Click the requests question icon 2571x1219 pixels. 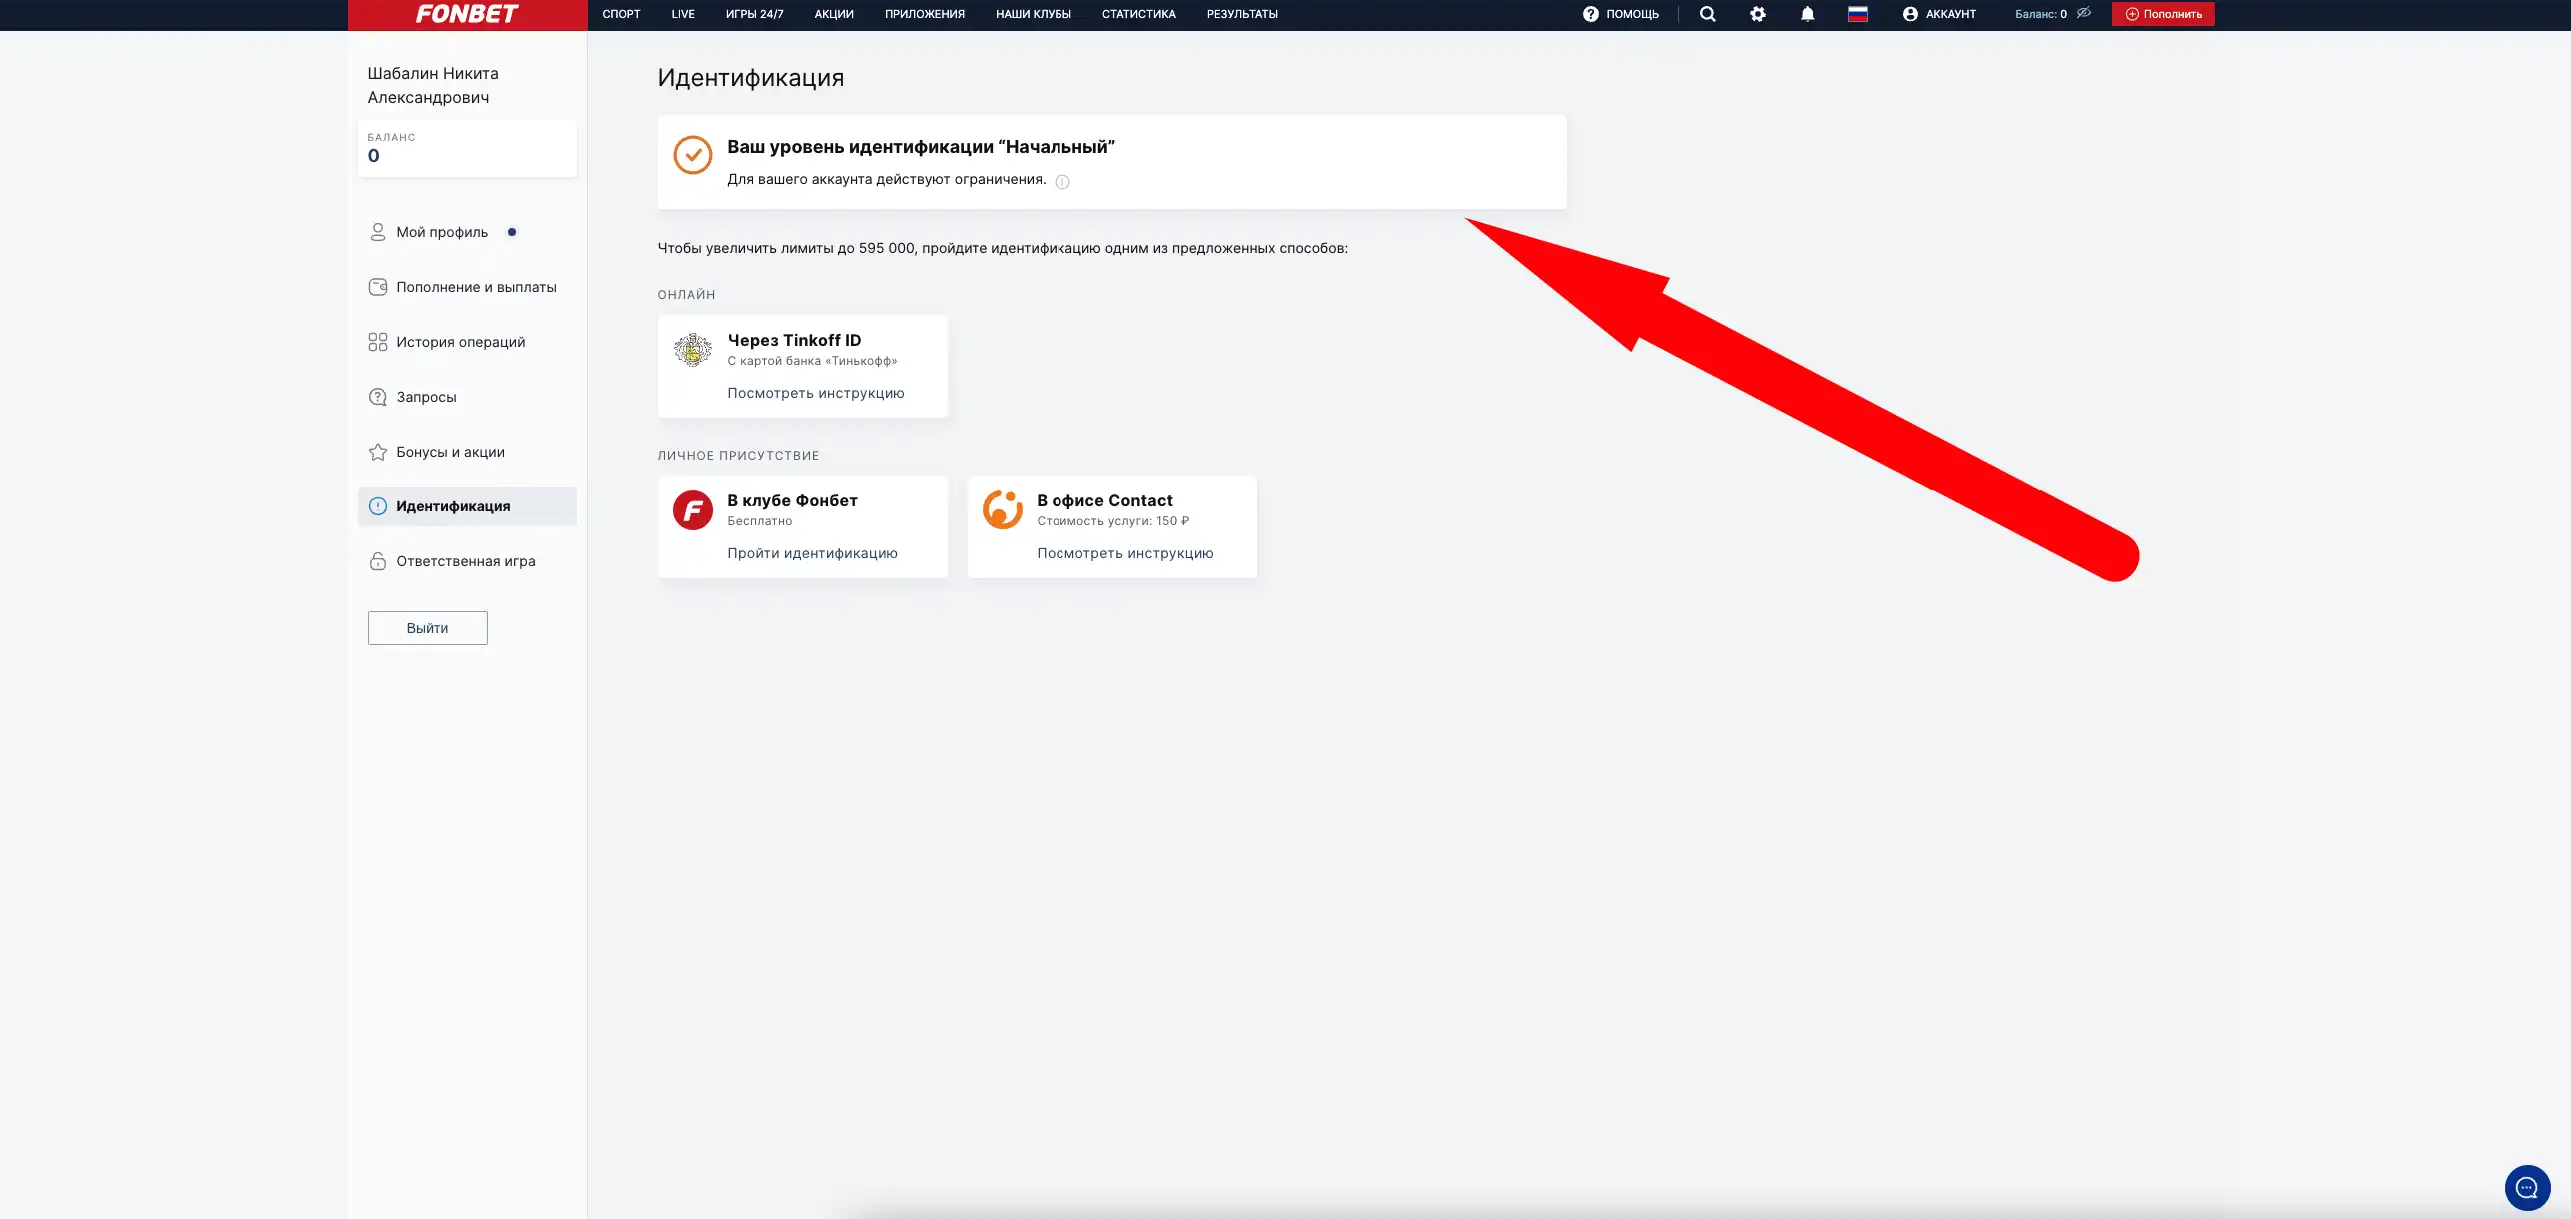[377, 397]
